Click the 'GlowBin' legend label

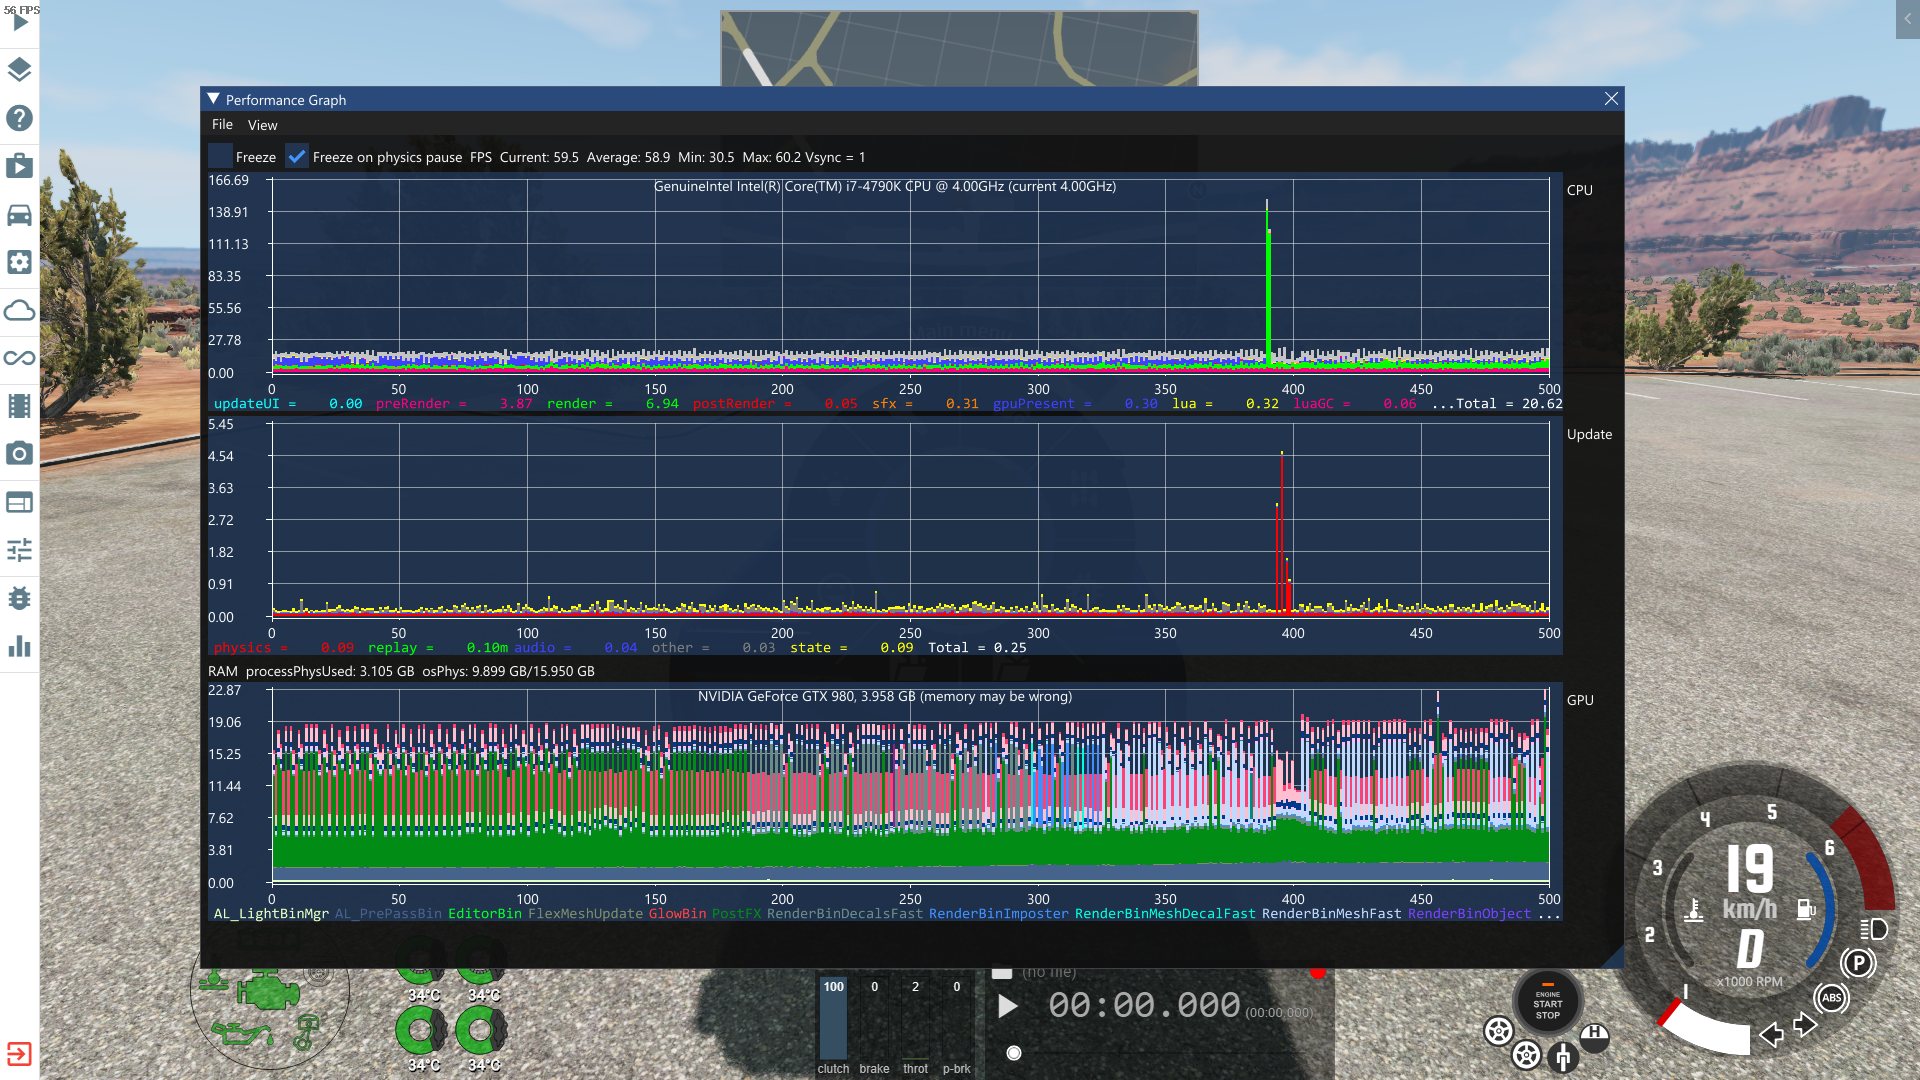pyautogui.click(x=677, y=914)
